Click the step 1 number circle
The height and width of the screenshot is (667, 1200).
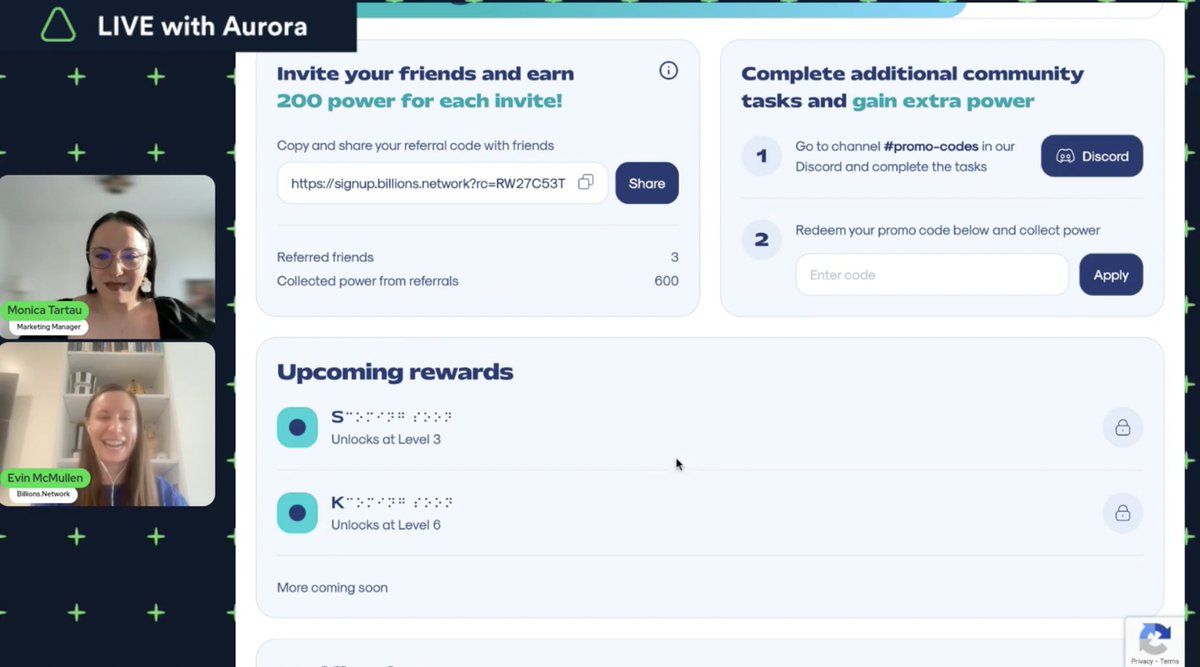pos(762,156)
